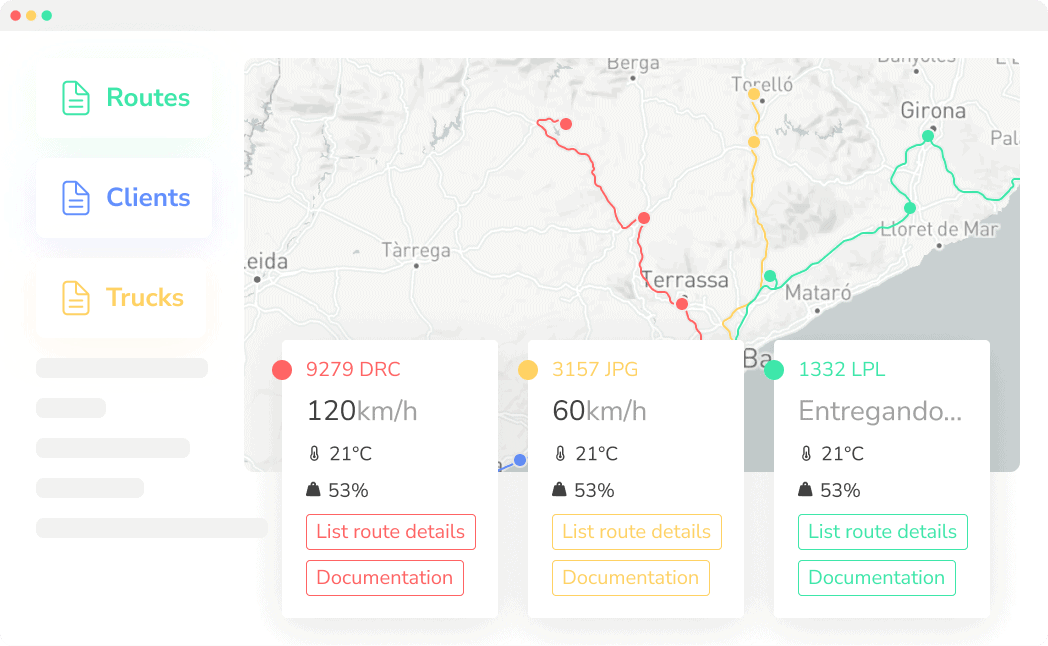Click the green dot beside 1332 LPL

pyautogui.click(x=774, y=370)
